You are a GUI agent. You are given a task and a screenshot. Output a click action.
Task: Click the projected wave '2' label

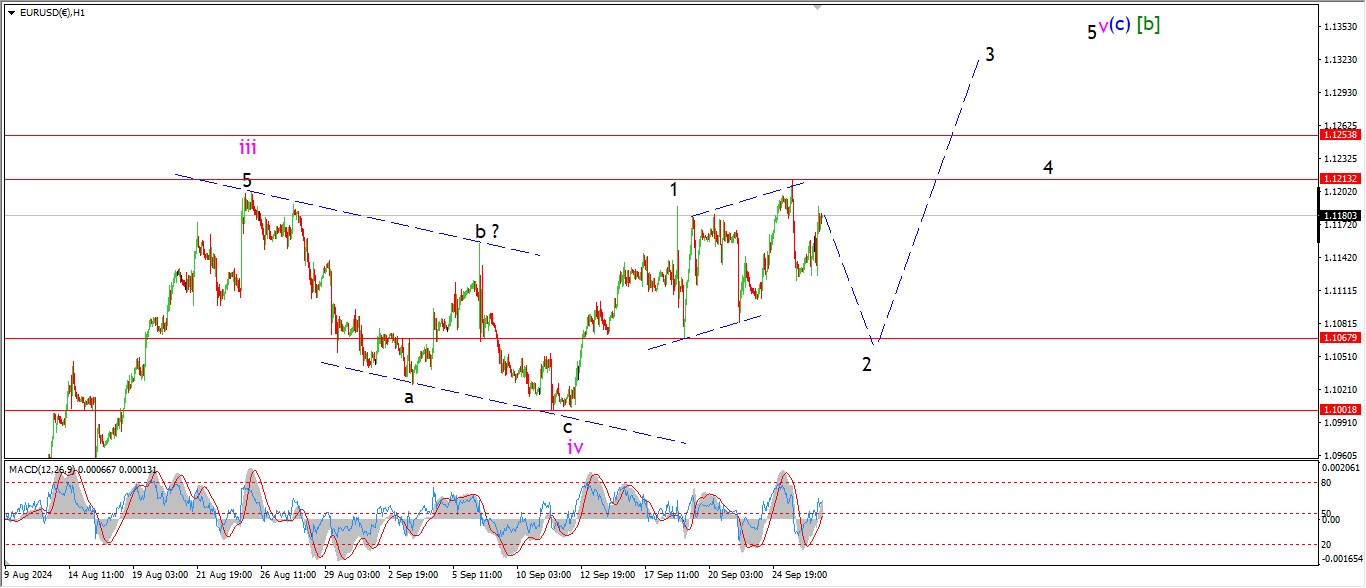(x=867, y=364)
